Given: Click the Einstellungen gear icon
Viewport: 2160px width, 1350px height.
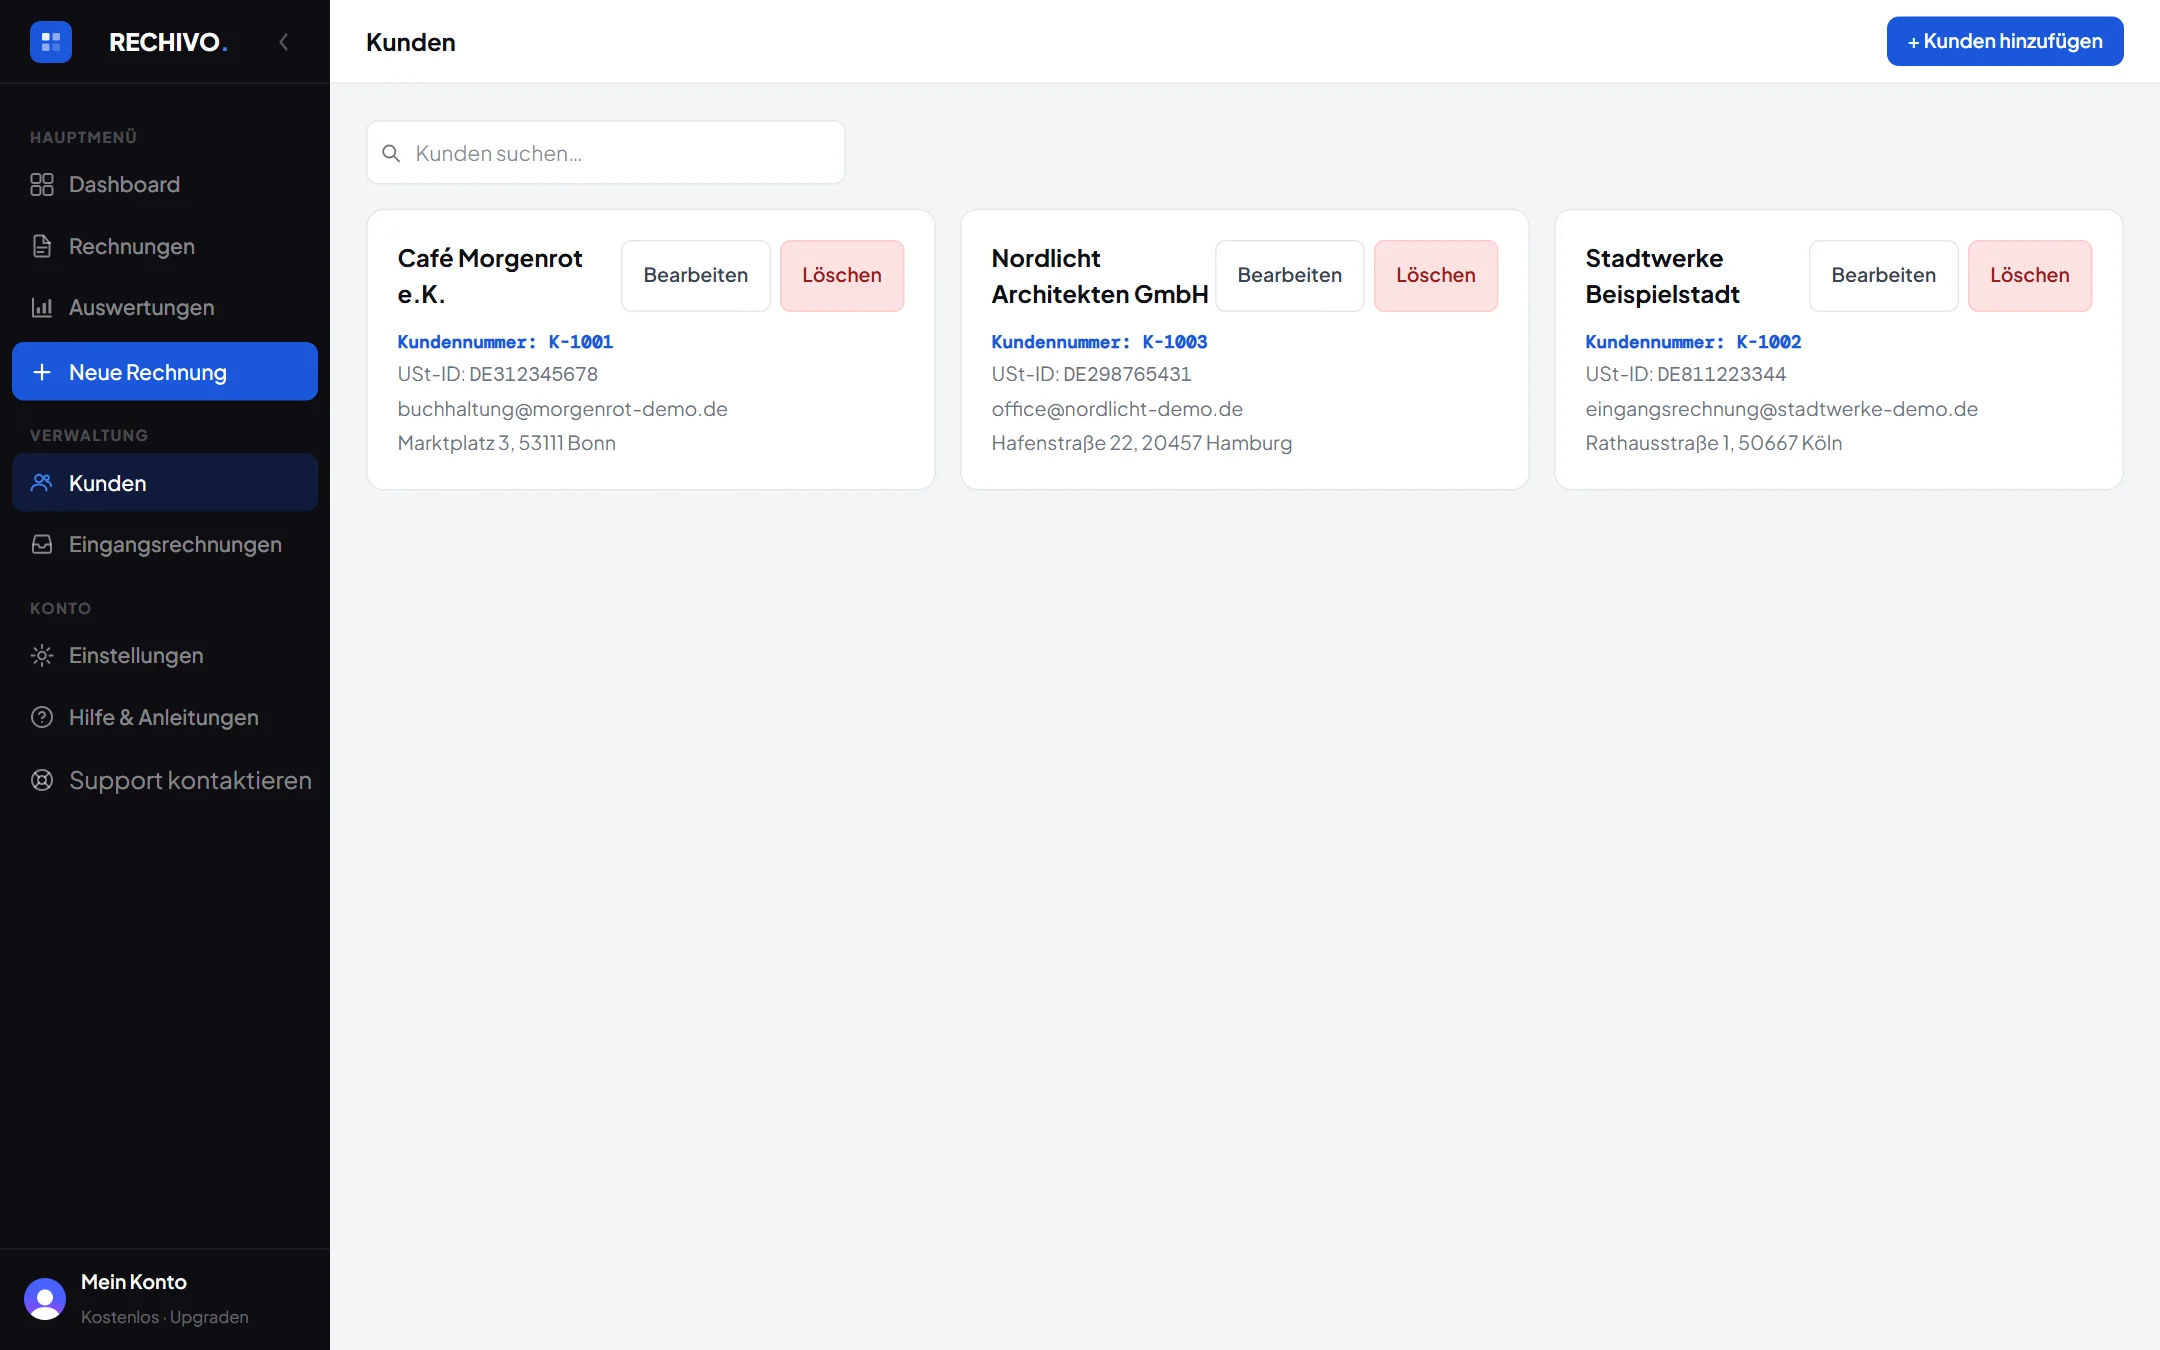Looking at the screenshot, I should pos(42,656).
